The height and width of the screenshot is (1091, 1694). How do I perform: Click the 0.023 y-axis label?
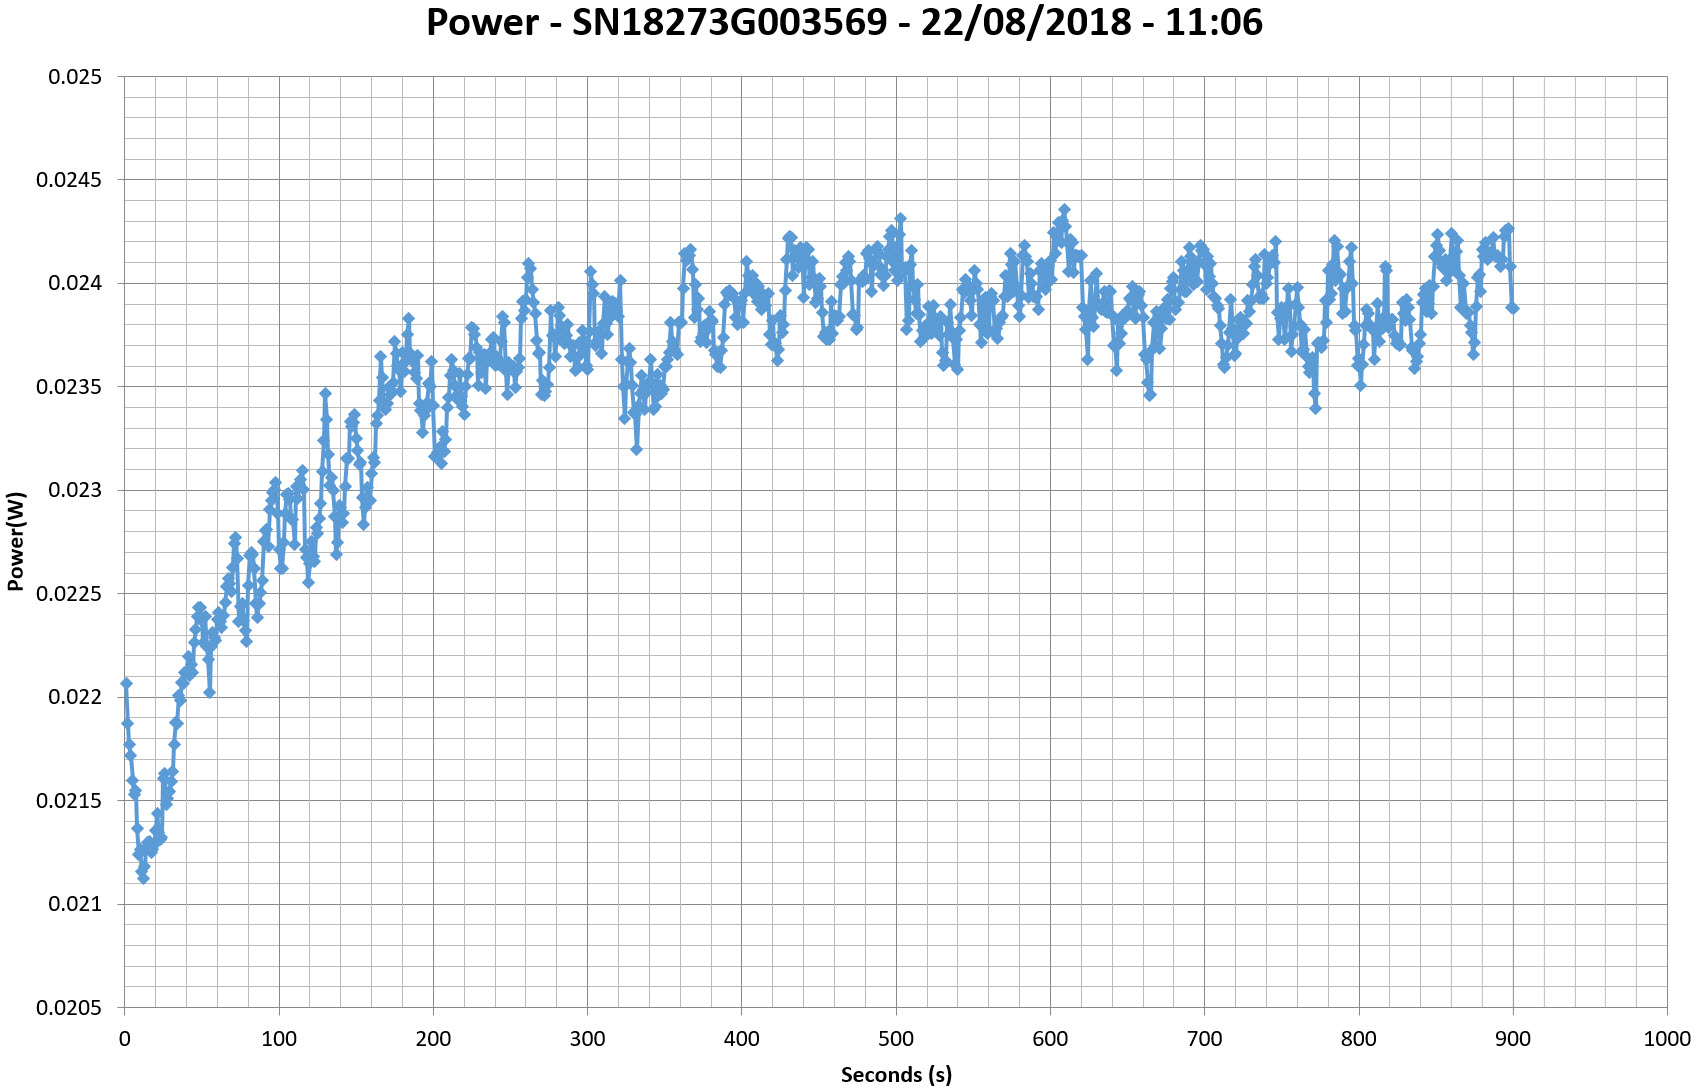point(75,491)
